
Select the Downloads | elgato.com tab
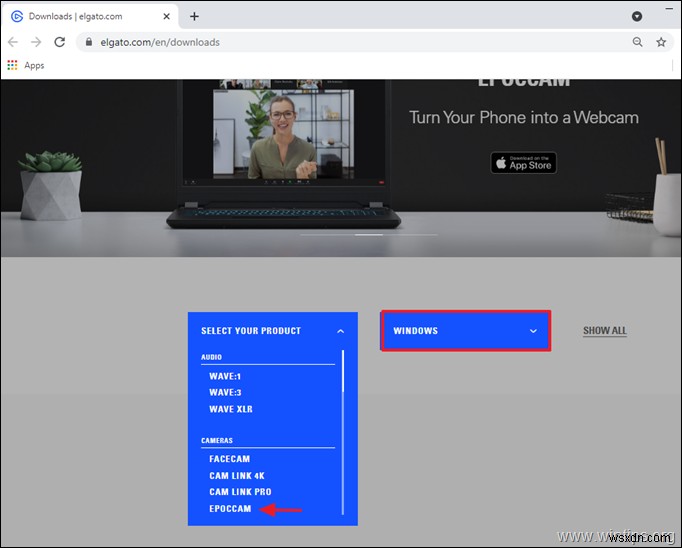[x=89, y=17]
